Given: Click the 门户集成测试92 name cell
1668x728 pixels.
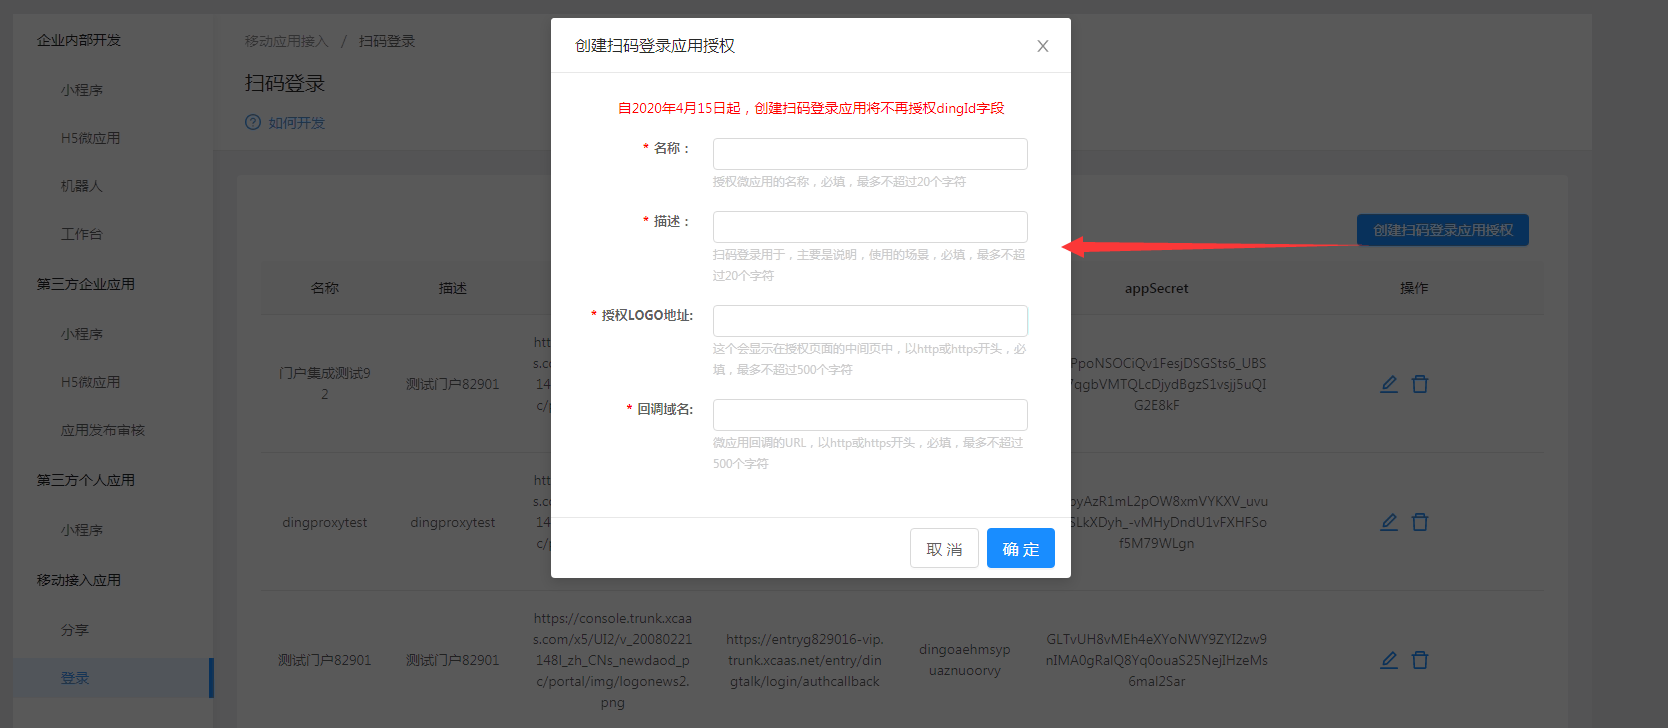Looking at the screenshot, I should [x=325, y=384].
